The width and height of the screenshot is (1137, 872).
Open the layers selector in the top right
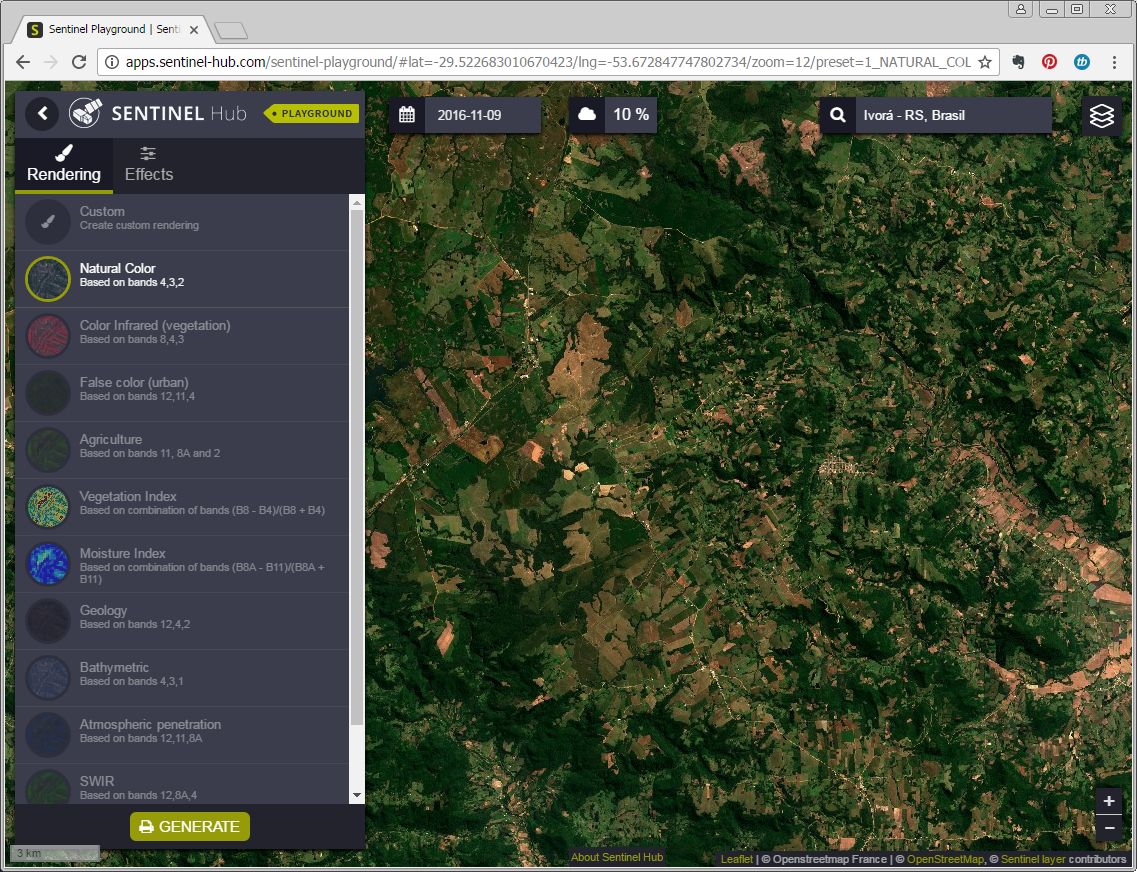1101,114
